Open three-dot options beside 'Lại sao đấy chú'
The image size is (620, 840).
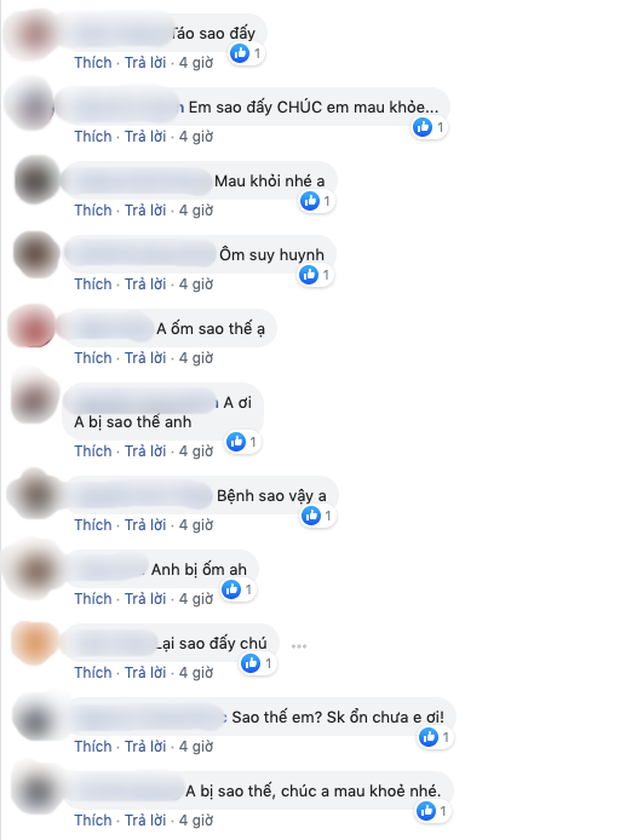(299, 646)
